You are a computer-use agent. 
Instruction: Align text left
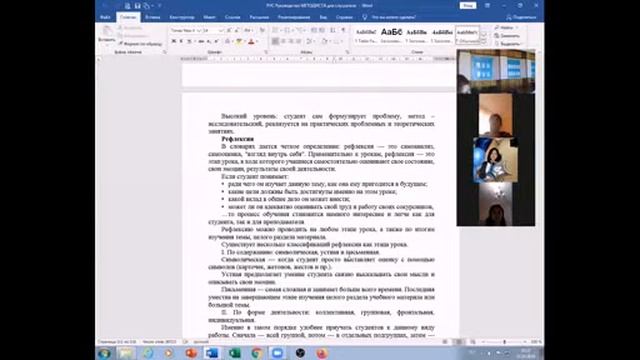pos(276,41)
